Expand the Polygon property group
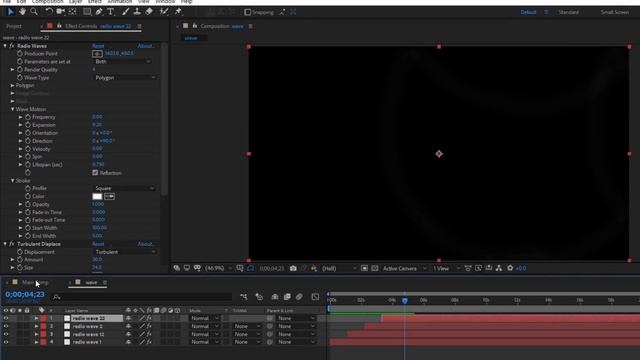 point(12,85)
